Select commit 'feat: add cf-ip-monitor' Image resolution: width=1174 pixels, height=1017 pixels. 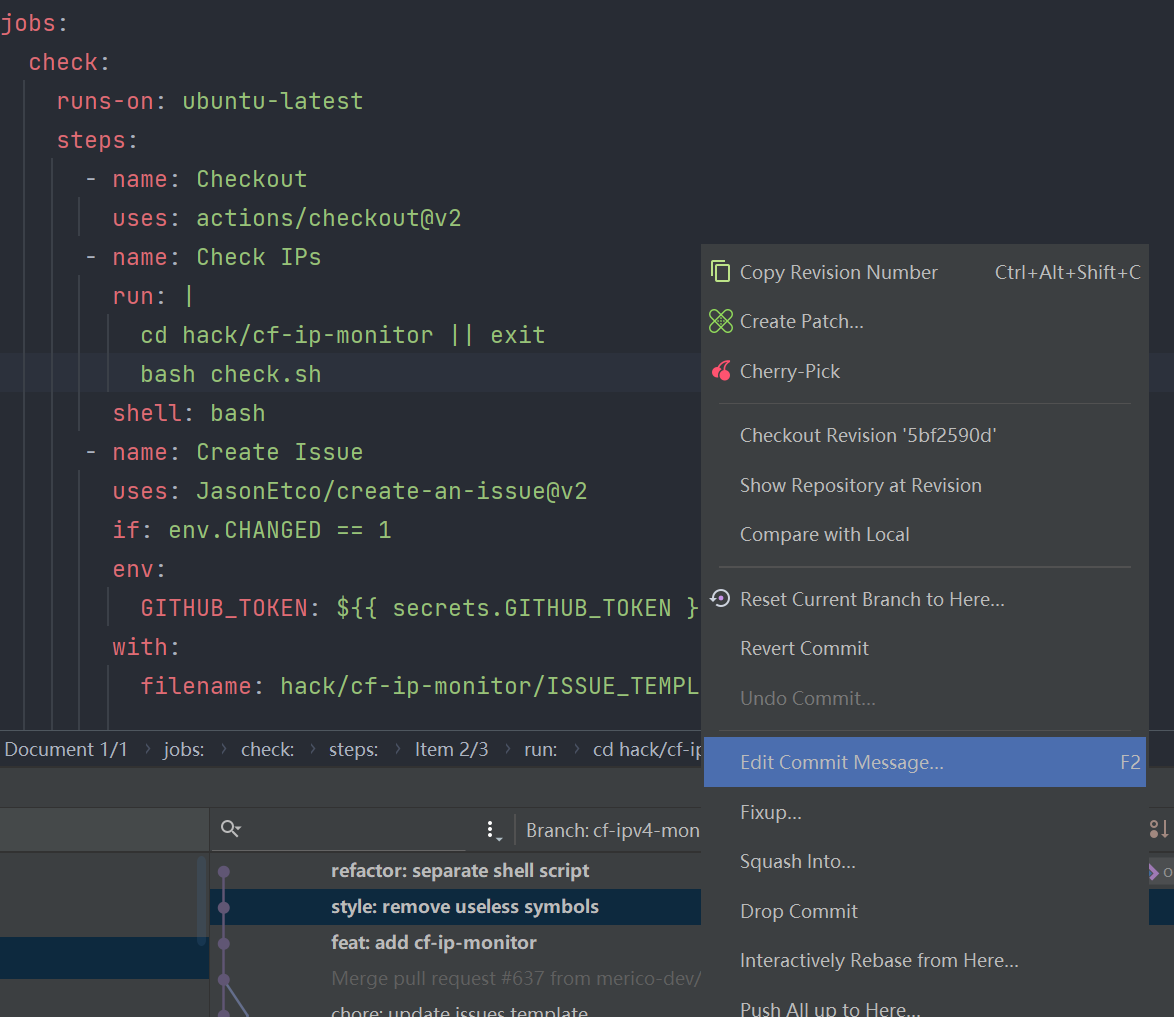pyautogui.click(x=434, y=943)
